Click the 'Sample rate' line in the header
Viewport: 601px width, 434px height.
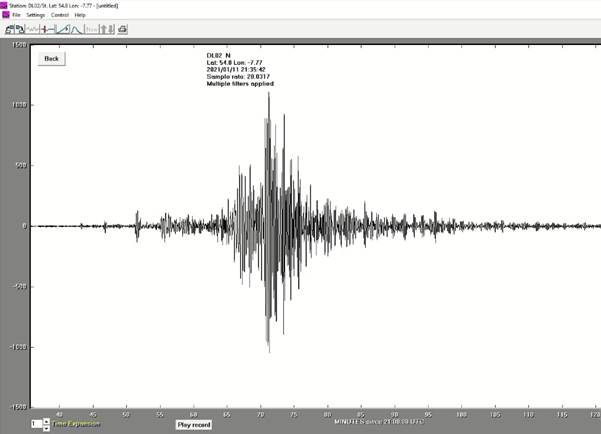(238, 77)
